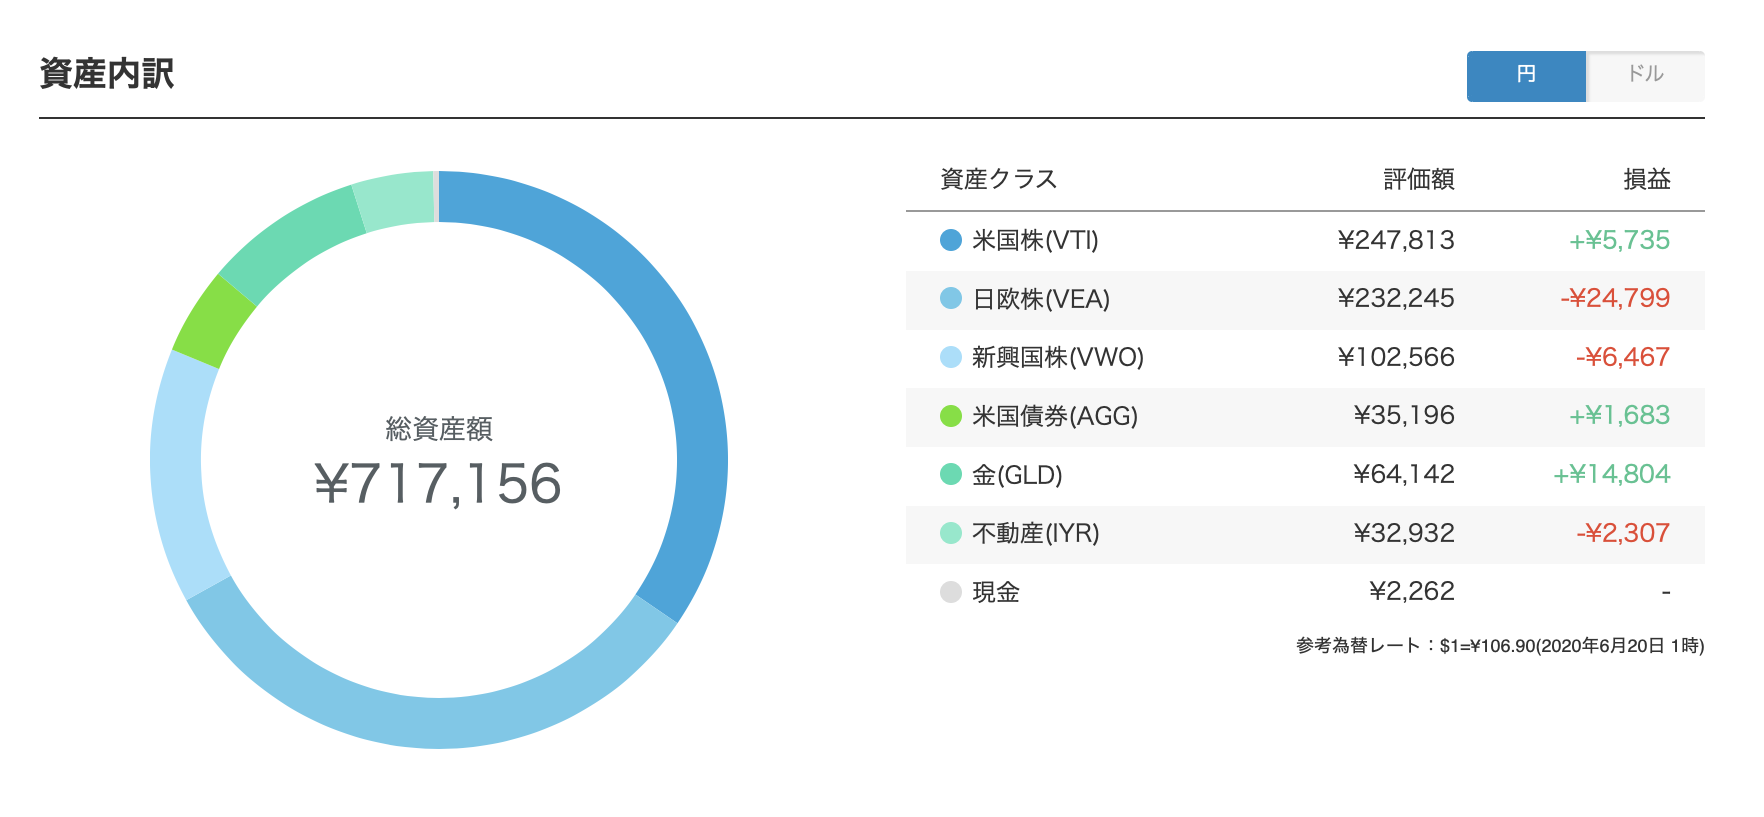This screenshot has height=817, width=1764.
Task: Click the 損益 column header
Action: (x=1647, y=179)
